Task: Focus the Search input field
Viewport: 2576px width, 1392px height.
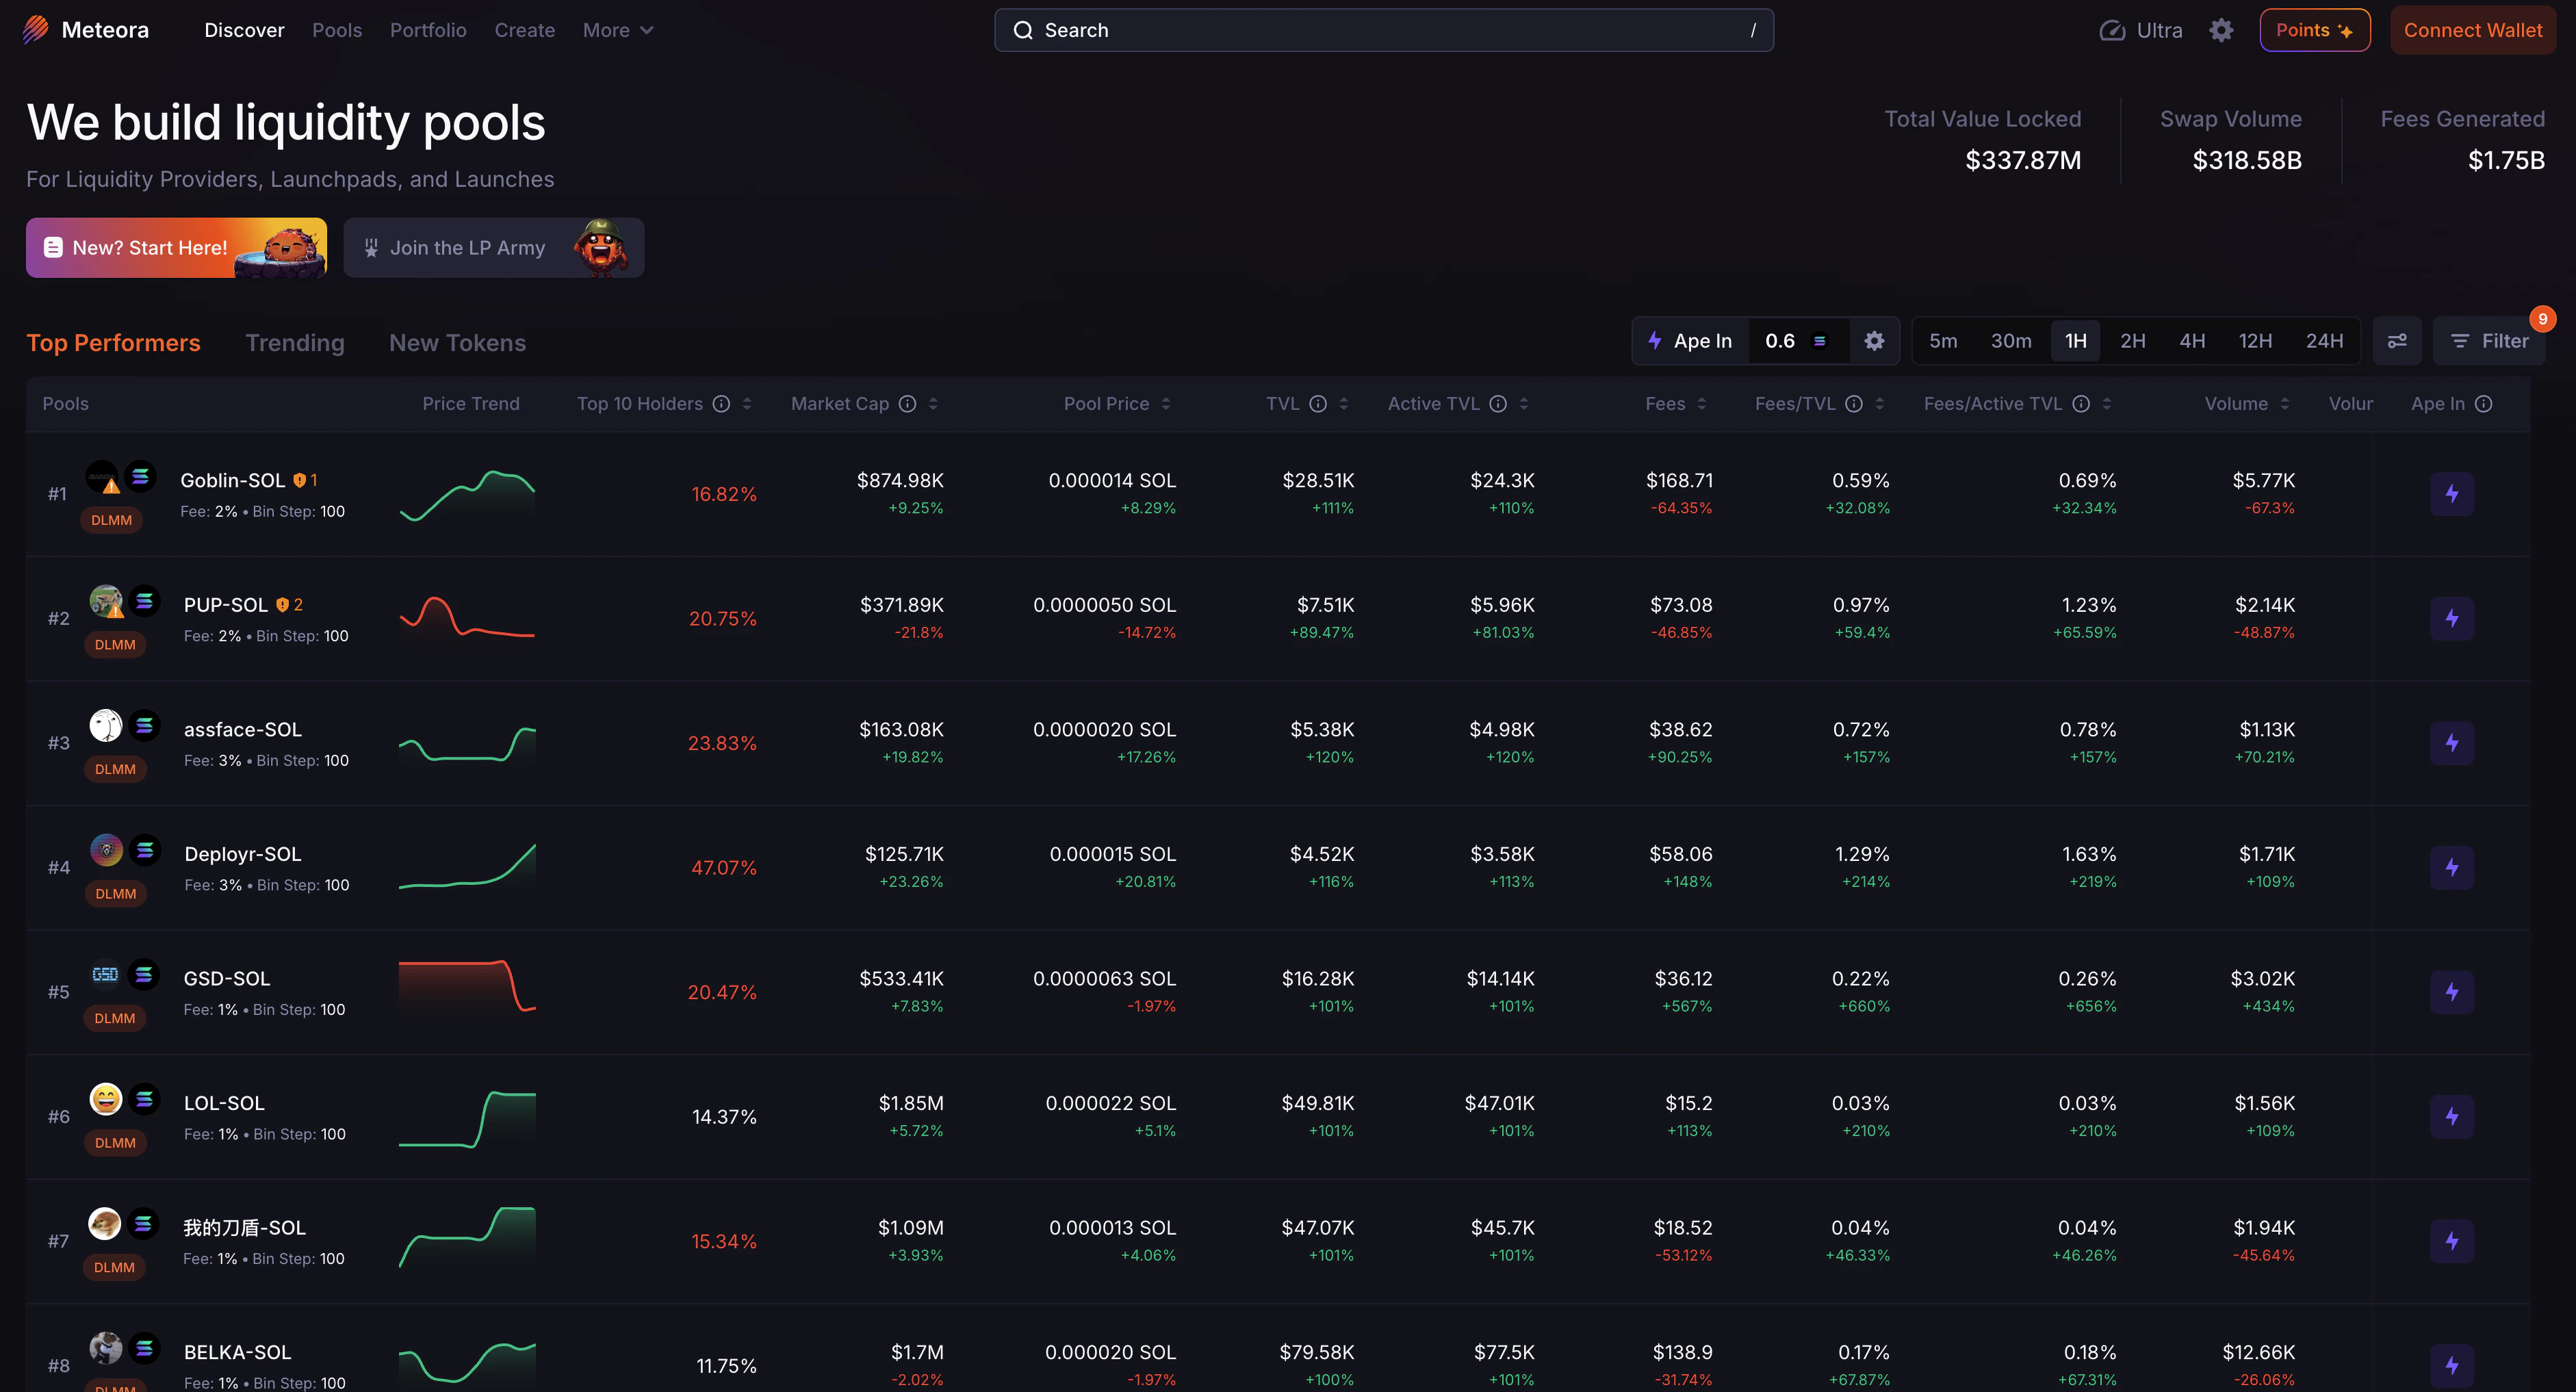Action: [x=1384, y=30]
